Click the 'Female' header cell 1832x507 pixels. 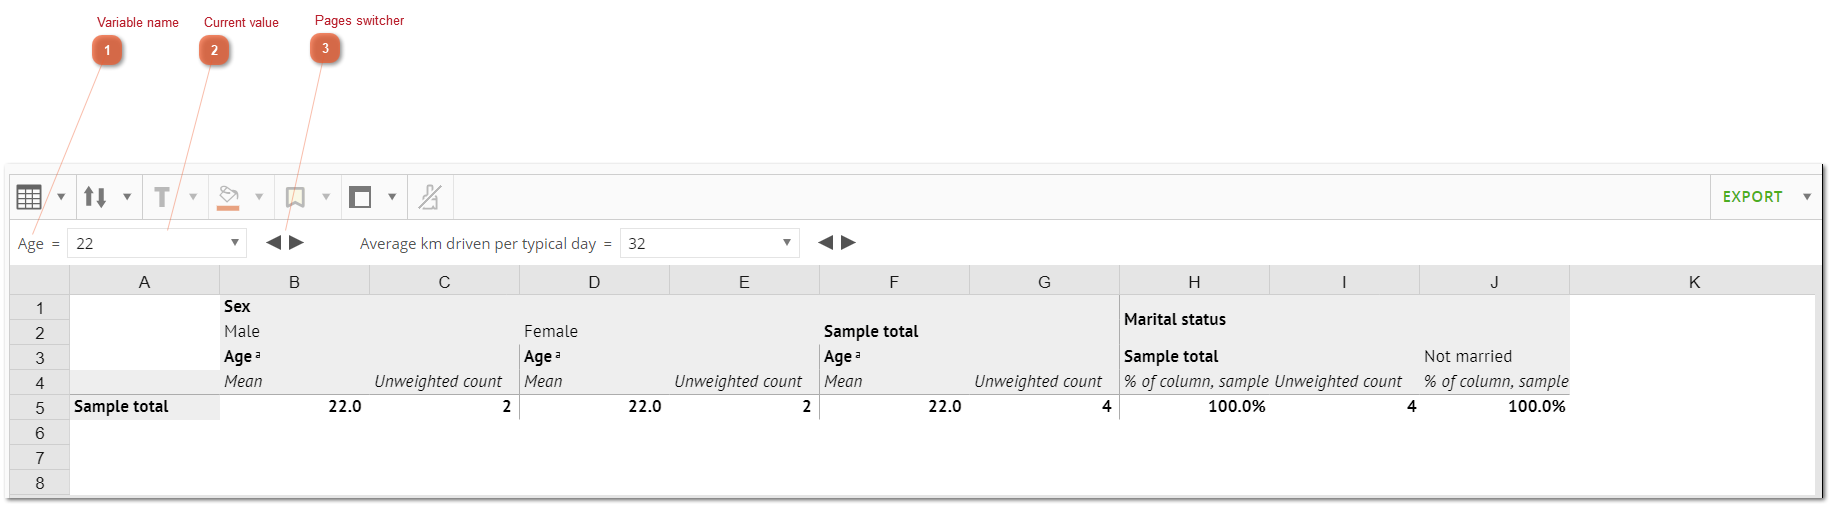tap(551, 332)
